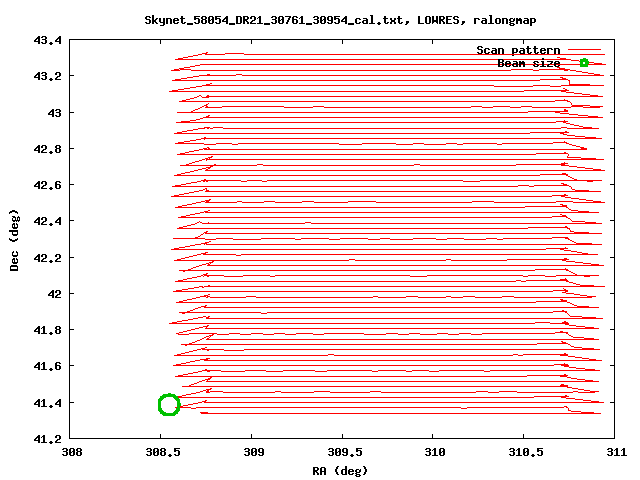Click the 42.2 Dec axis tick label

(x=48, y=258)
